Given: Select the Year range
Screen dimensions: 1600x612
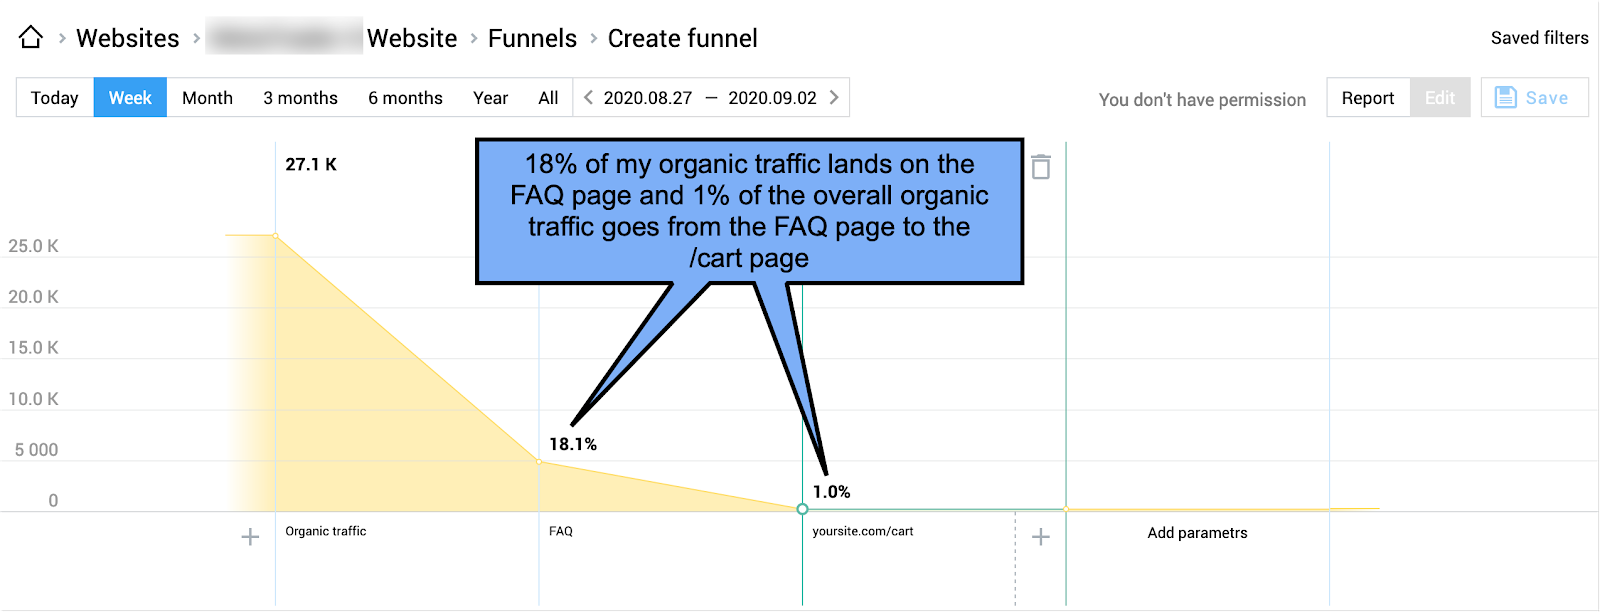Looking at the screenshot, I should pos(490,98).
